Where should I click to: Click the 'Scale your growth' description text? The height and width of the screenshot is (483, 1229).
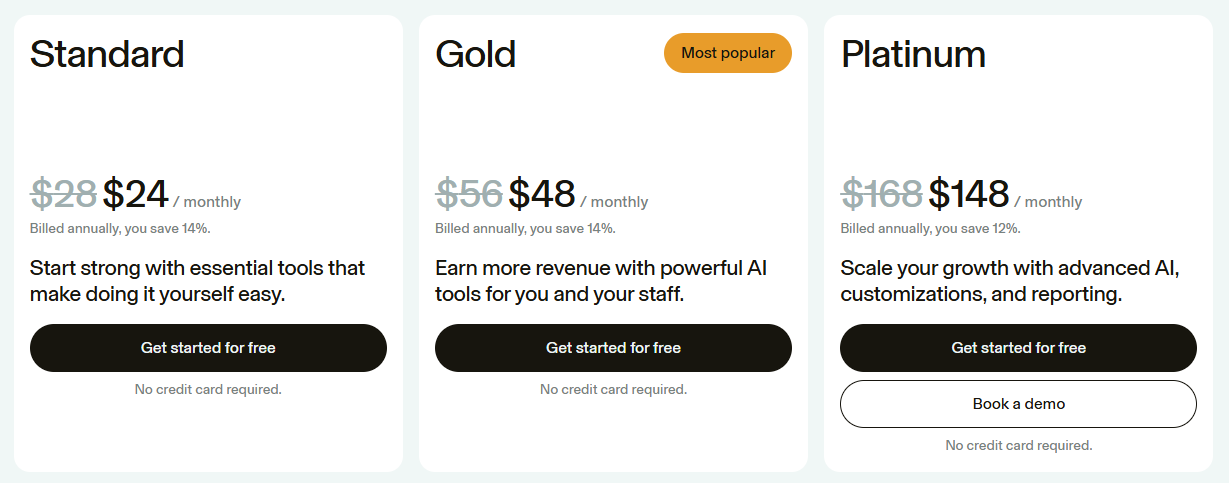point(1010,281)
